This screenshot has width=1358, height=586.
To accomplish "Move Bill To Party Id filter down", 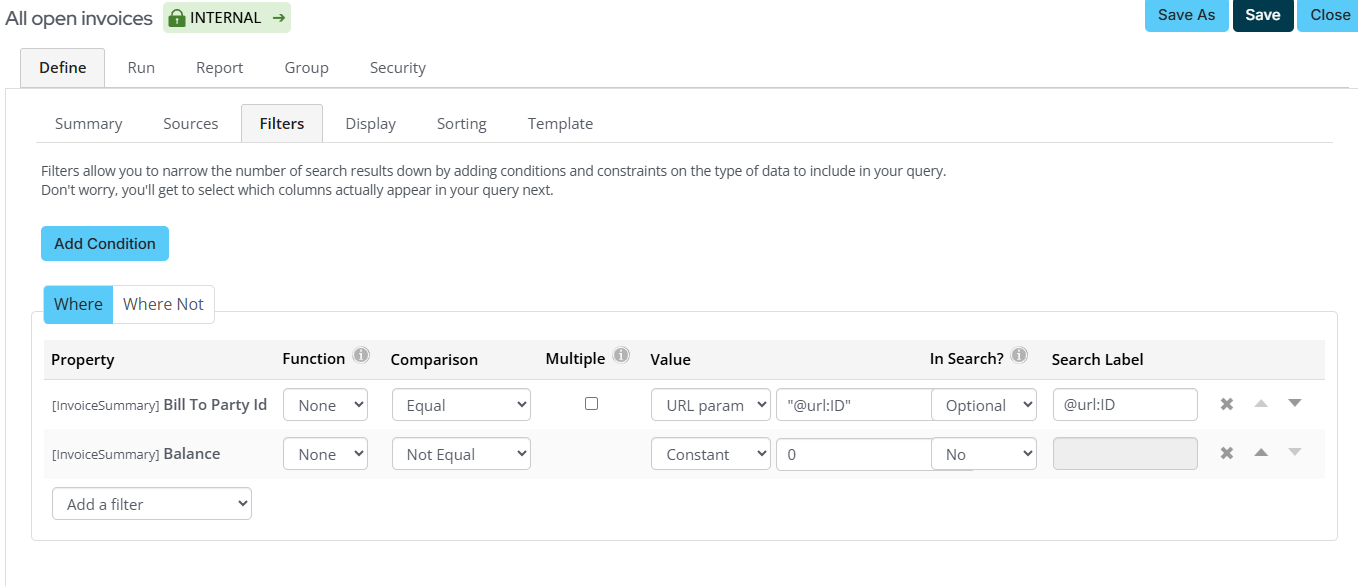I will pyautogui.click(x=1294, y=404).
